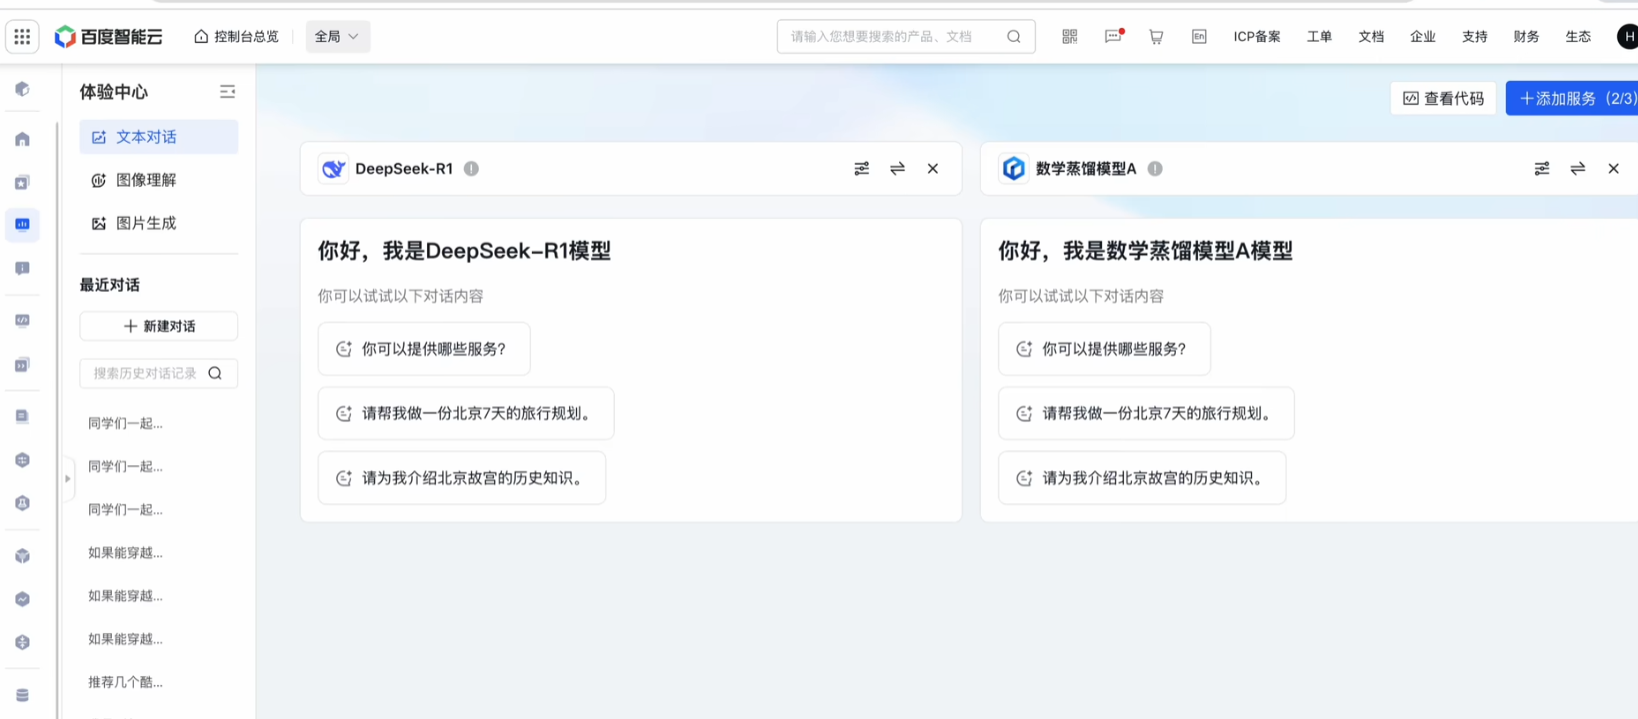Open the QR code icon in header

(1070, 37)
